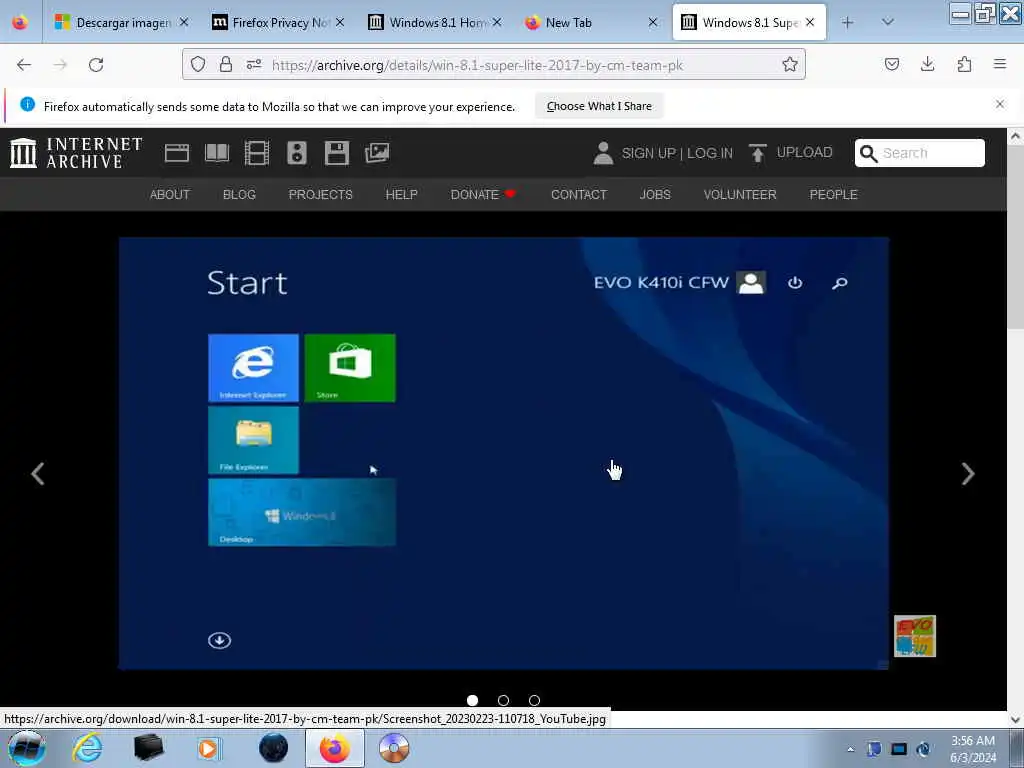
Task: Open the Images icon in Archive header
Action: [377, 153]
